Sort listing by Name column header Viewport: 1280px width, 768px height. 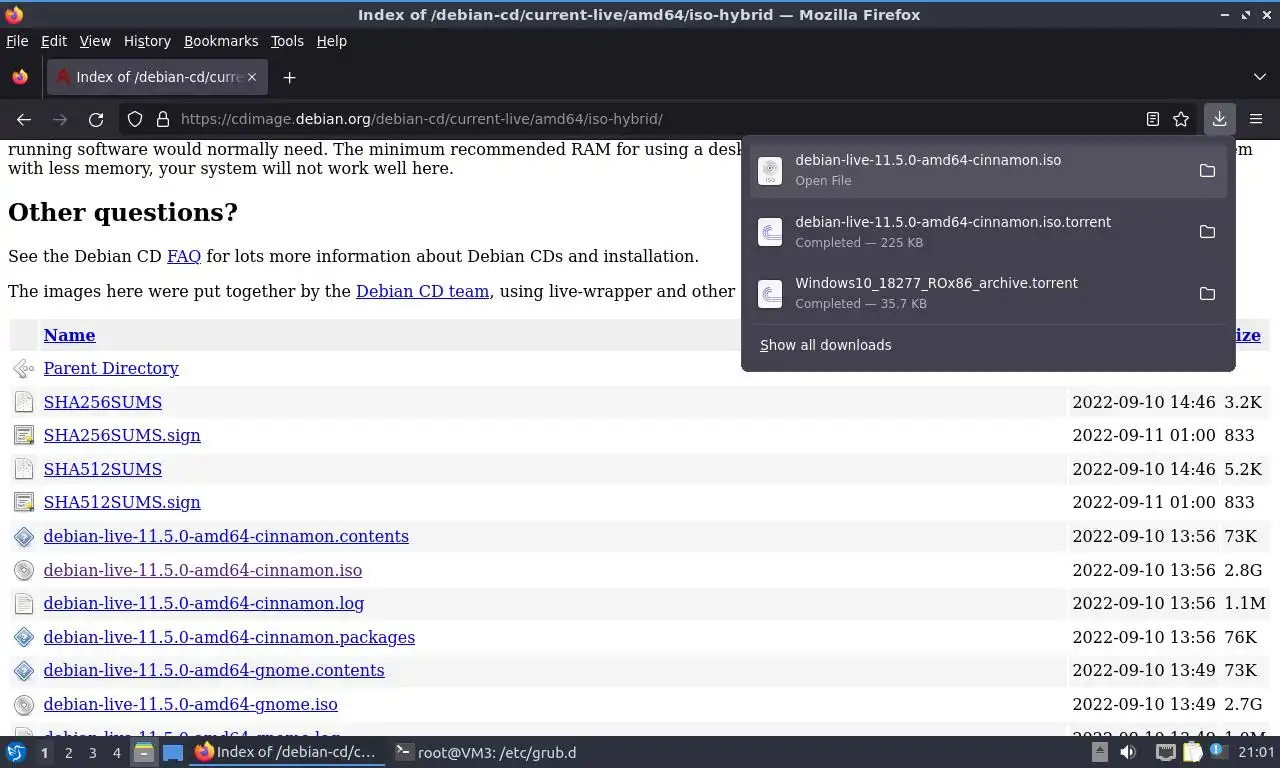(x=69, y=335)
